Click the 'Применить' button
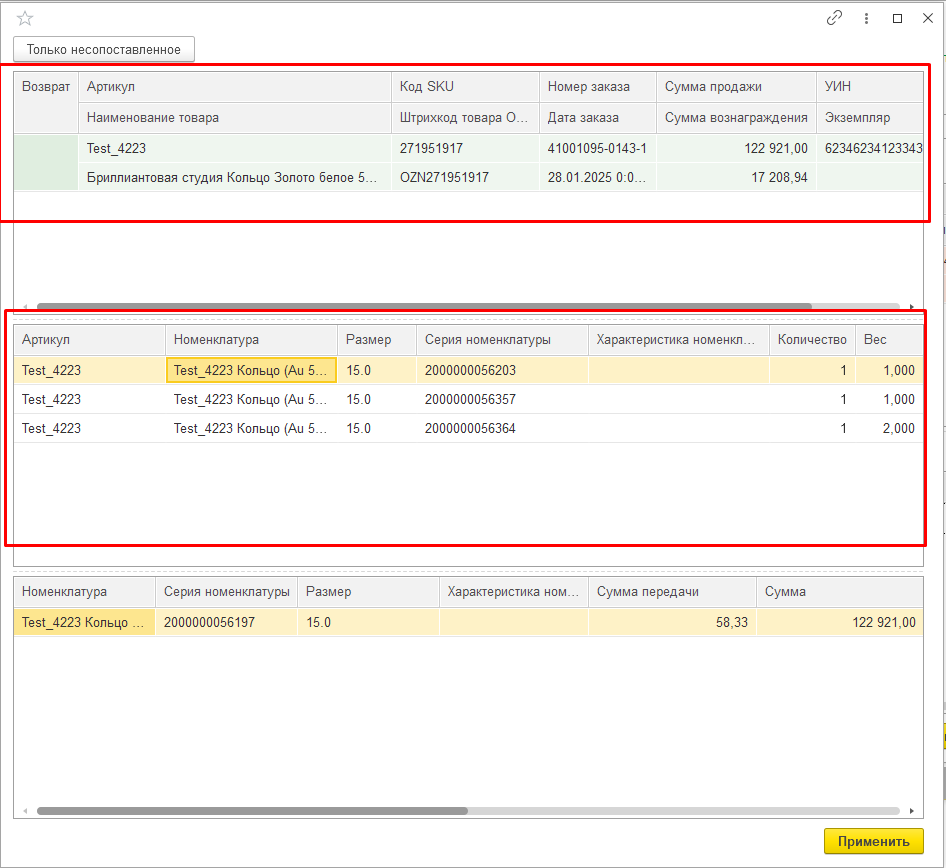The width and height of the screenshot is (946, 868). pos(874,841)
